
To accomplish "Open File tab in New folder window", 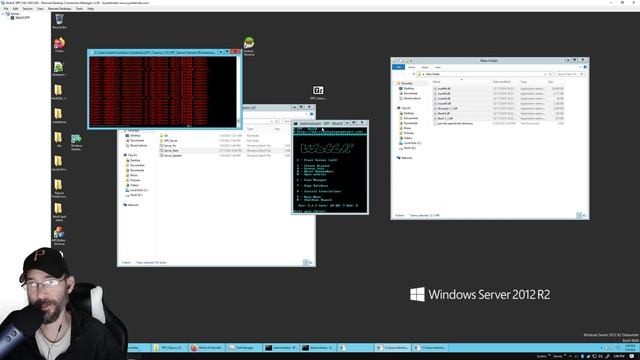I will (398, 67).
